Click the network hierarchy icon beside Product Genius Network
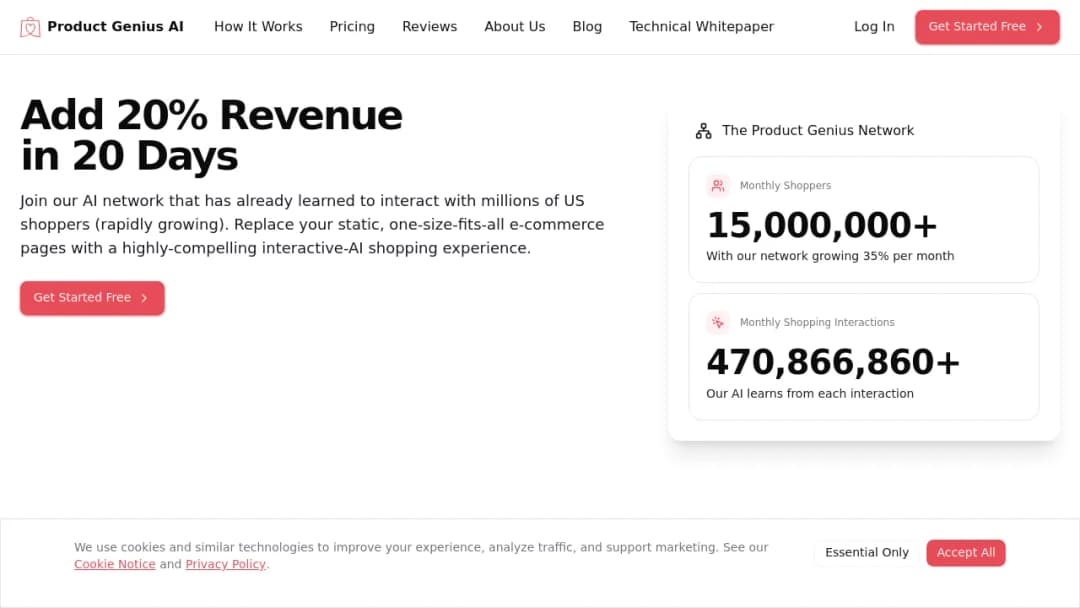Viewport: 1080px width, 608px height. [703, 131]
